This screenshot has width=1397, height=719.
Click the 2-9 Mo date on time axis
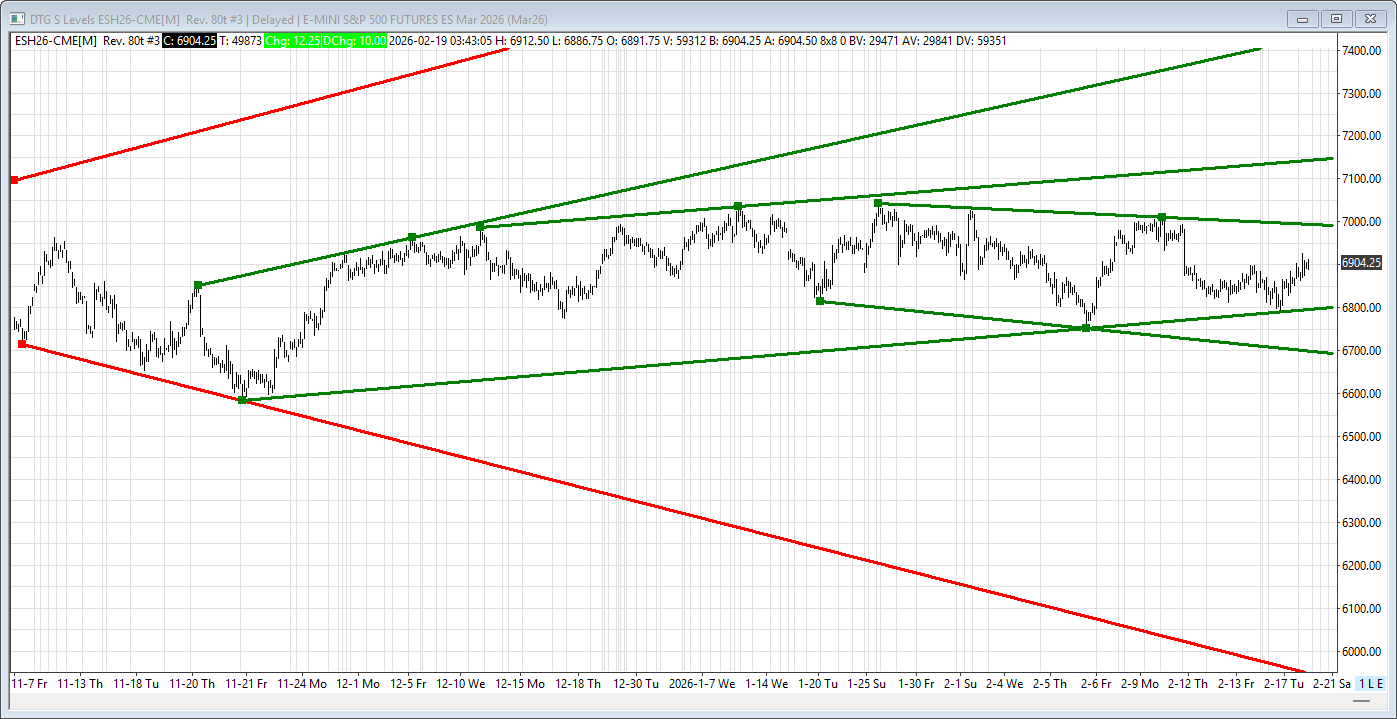click(1139, 684)
